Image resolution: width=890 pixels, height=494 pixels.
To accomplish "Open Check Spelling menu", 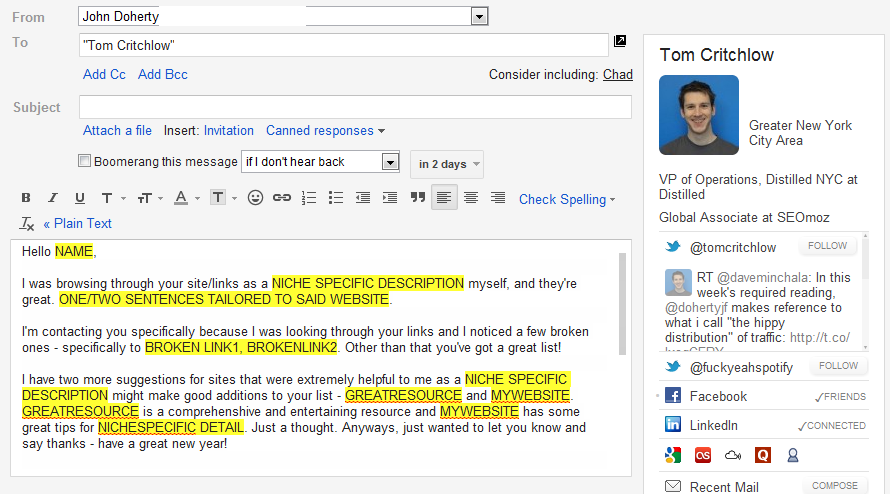I will pyautogui.click(x=567, y=199).
